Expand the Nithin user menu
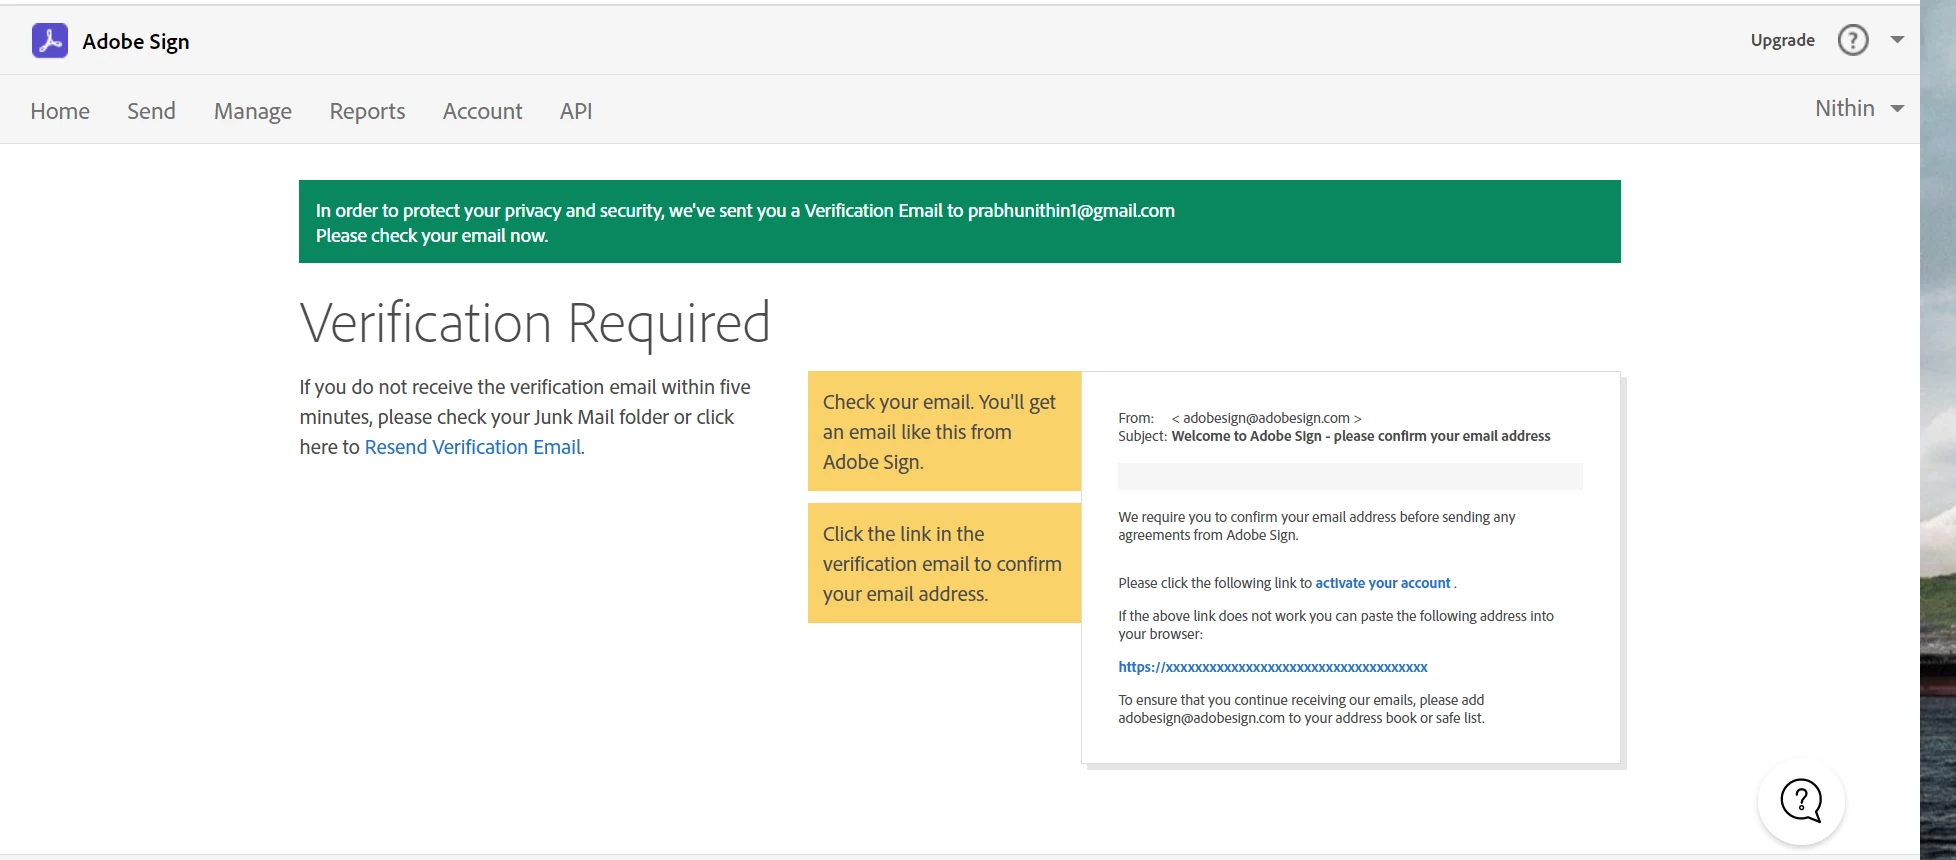This screenshot has width=1956, height=860. pyautogui.click(x=1859, y=108)
